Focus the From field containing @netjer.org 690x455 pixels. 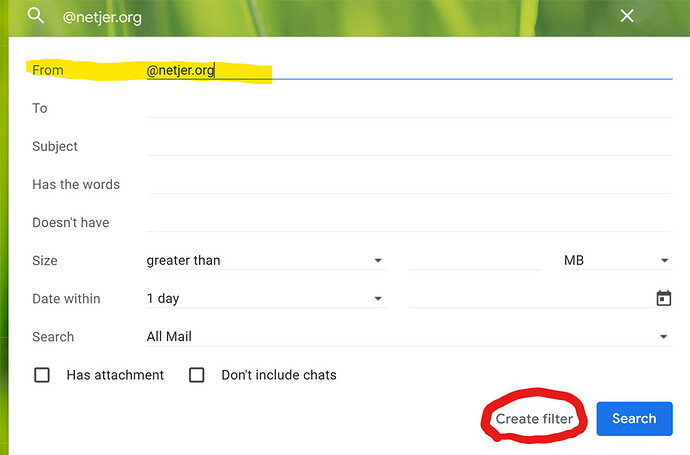409,70
